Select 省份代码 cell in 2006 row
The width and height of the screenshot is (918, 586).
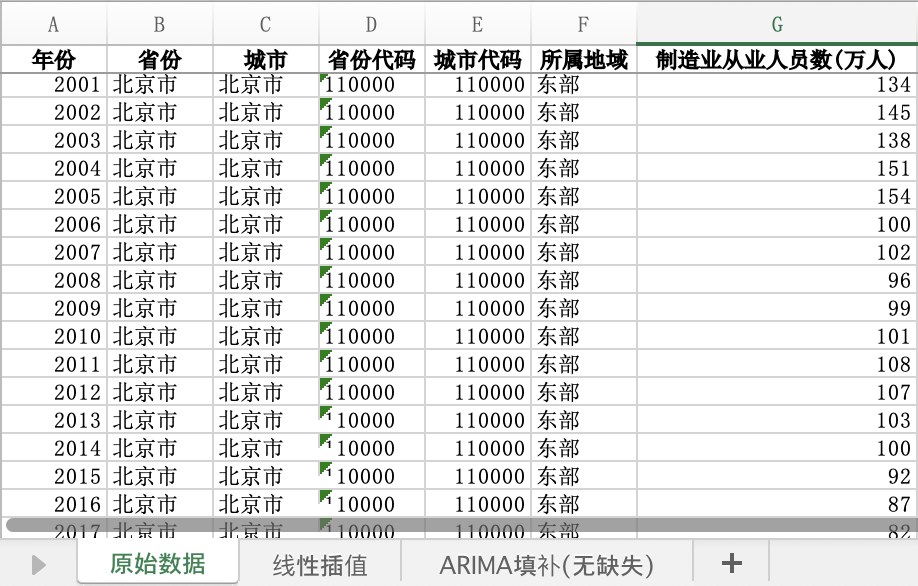pos(372,224)
